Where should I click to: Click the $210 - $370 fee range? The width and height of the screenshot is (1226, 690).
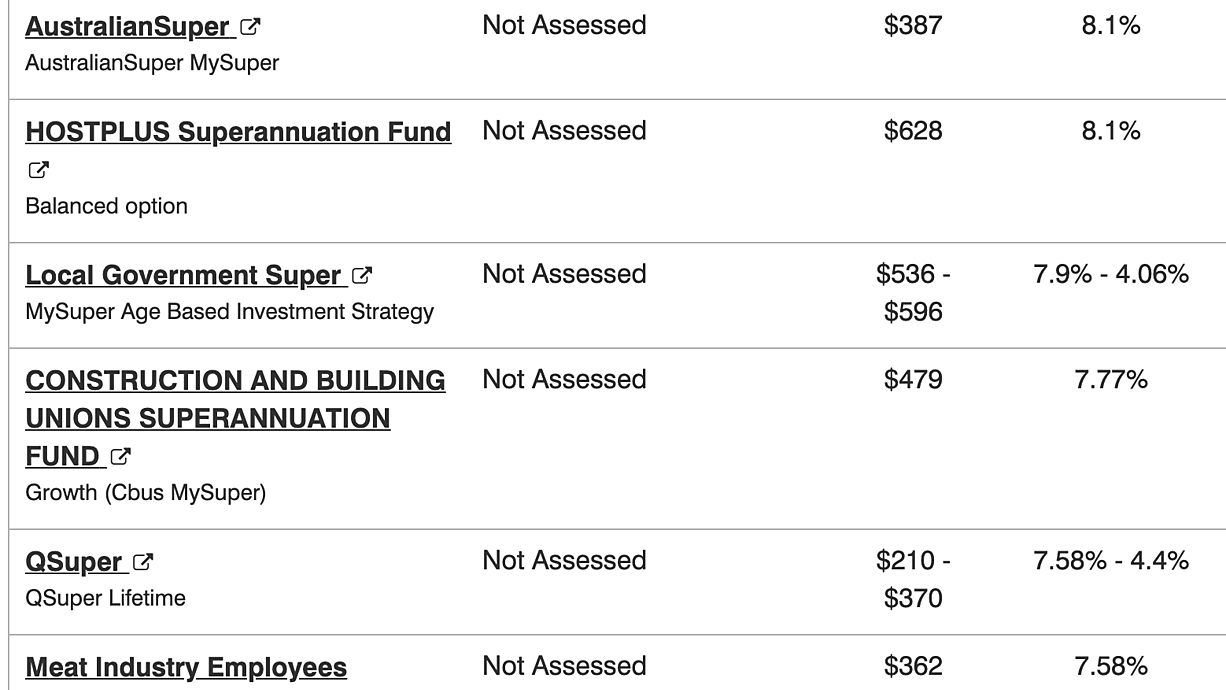click(x=912, y=579)
